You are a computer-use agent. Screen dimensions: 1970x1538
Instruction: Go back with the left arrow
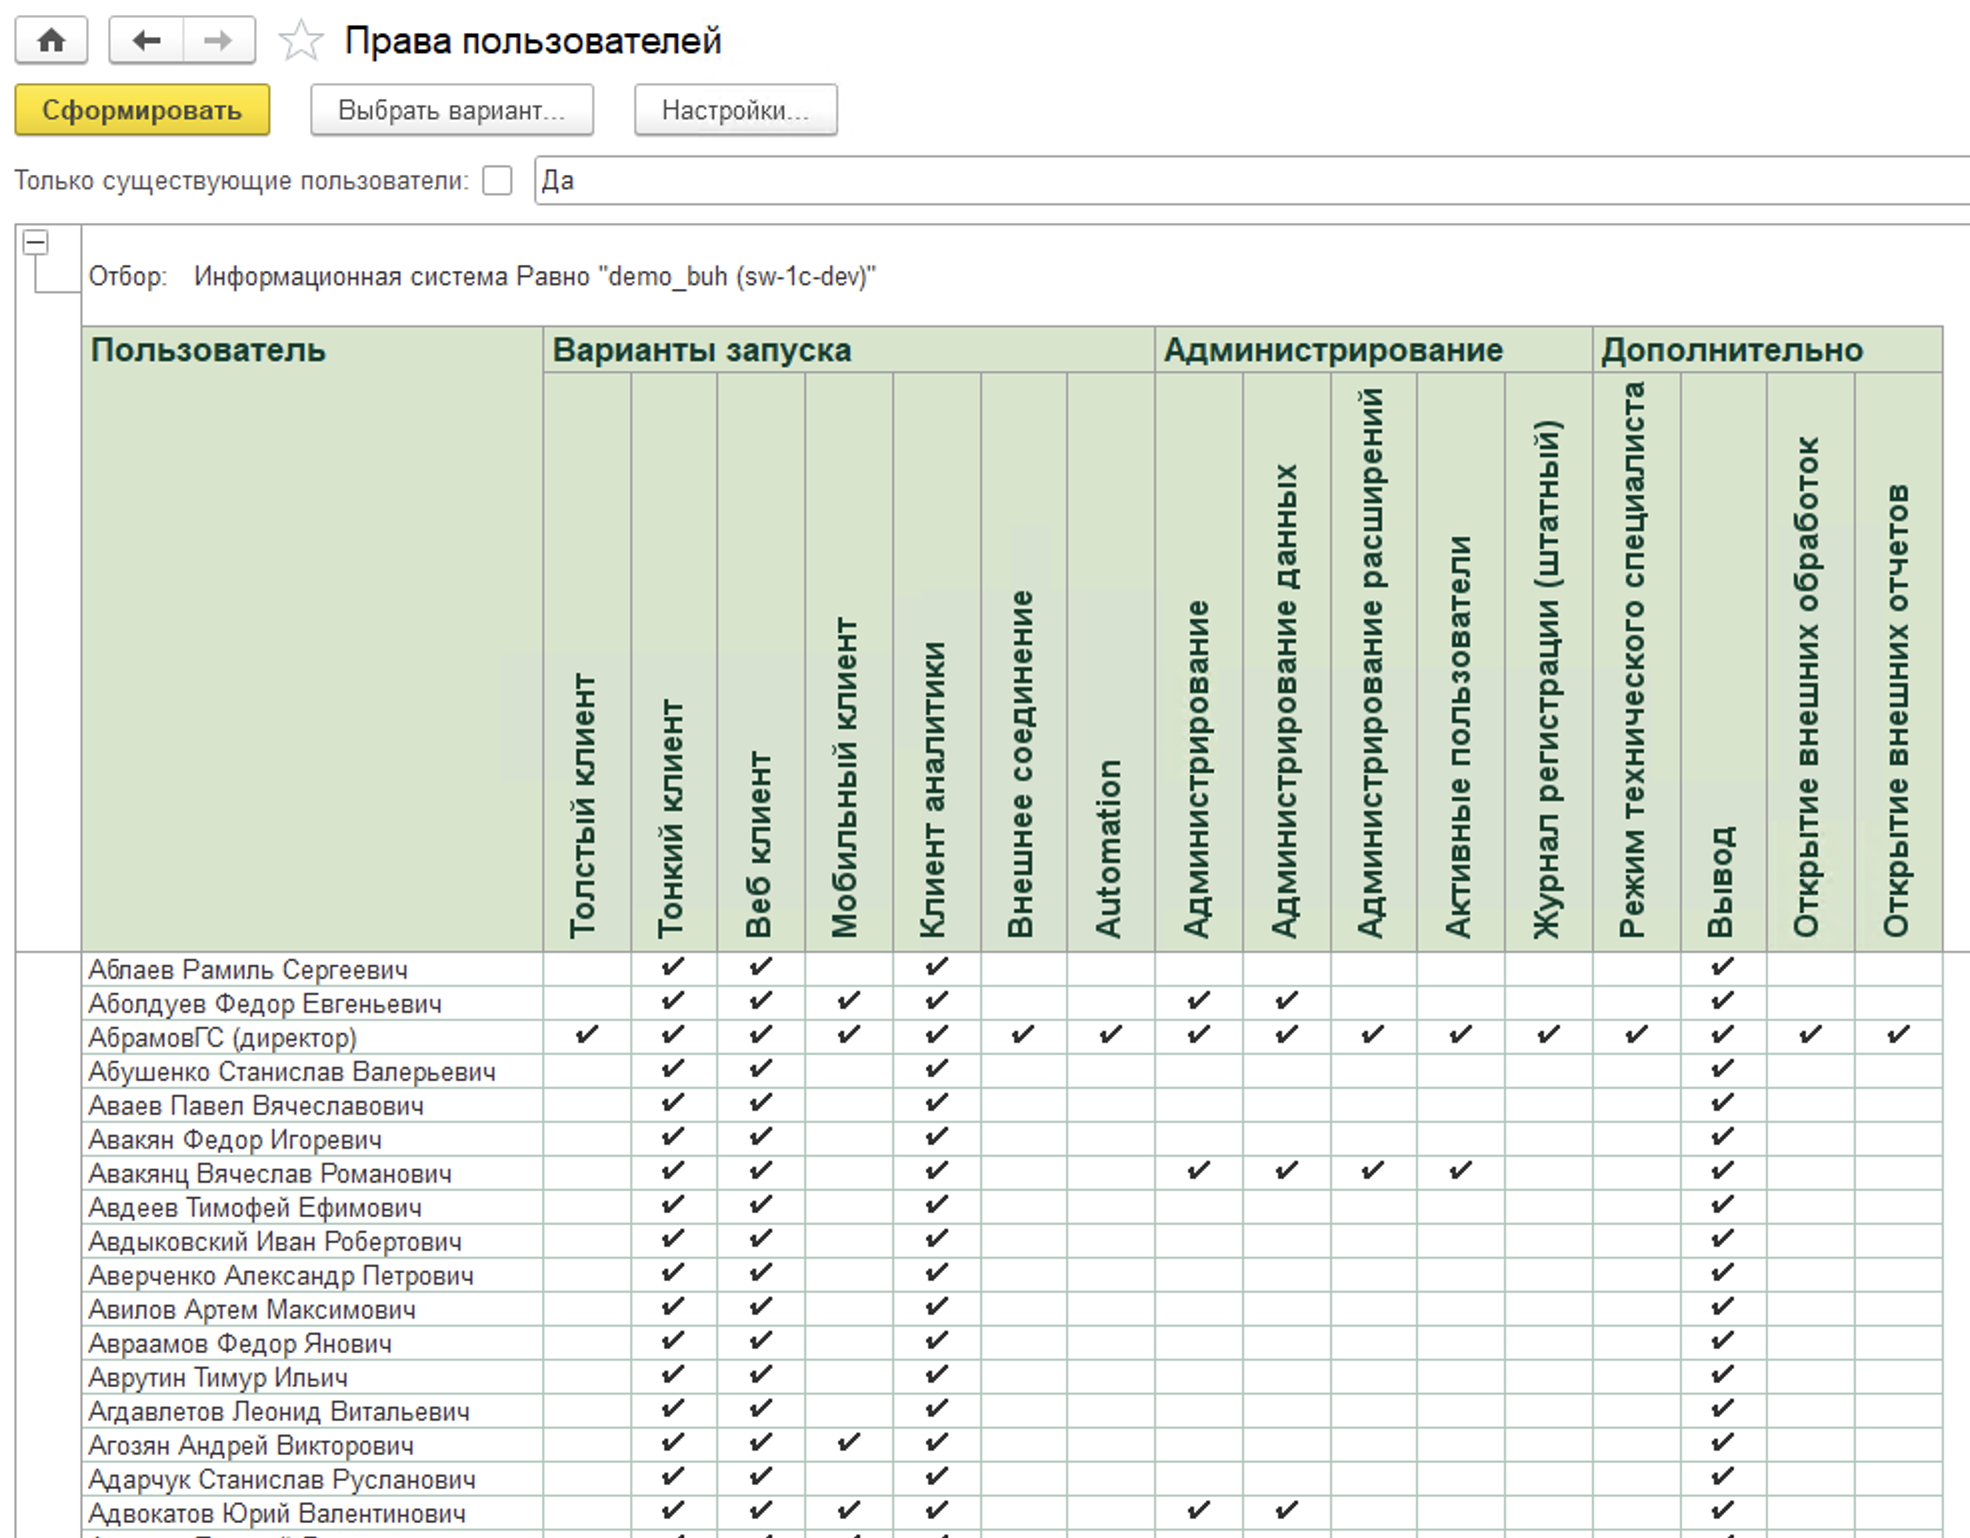click(146, 41)
